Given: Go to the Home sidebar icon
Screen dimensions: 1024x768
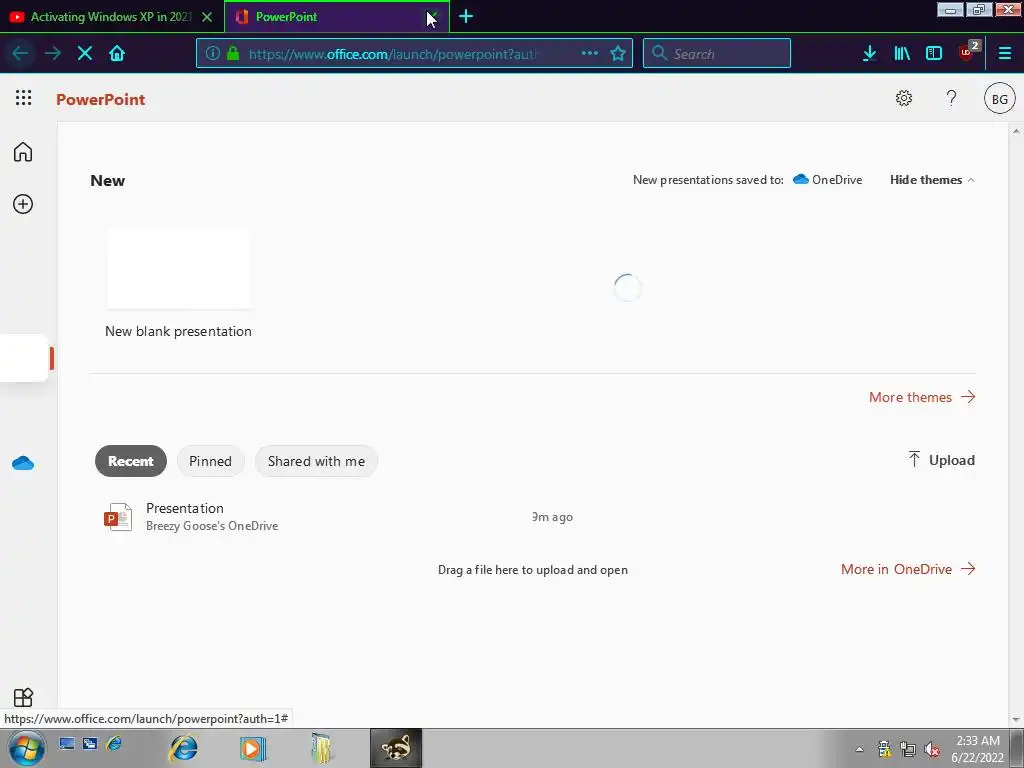Looking at the screenshot, I should [23, 152].
